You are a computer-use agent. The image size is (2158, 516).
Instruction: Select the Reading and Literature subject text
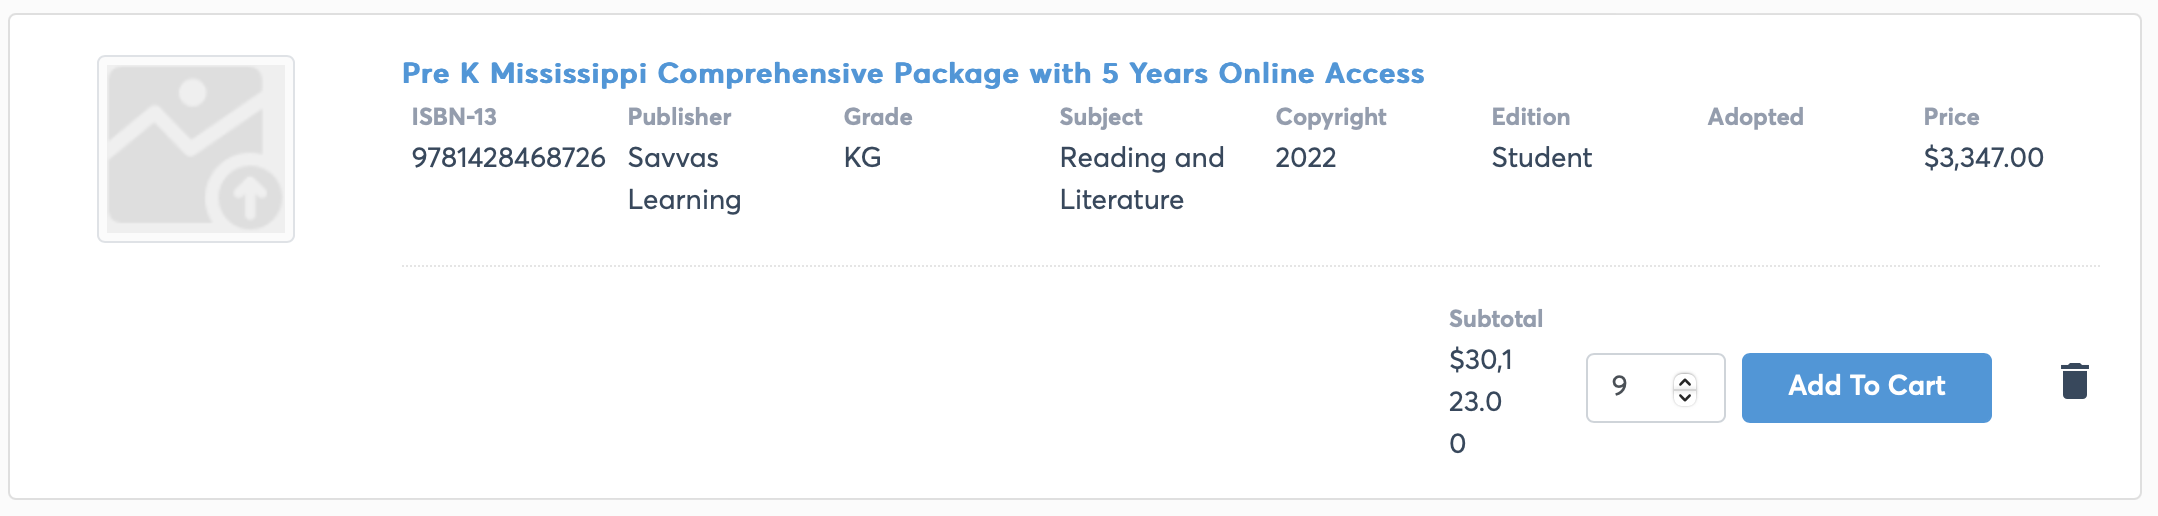click(x=1141, y=179)
